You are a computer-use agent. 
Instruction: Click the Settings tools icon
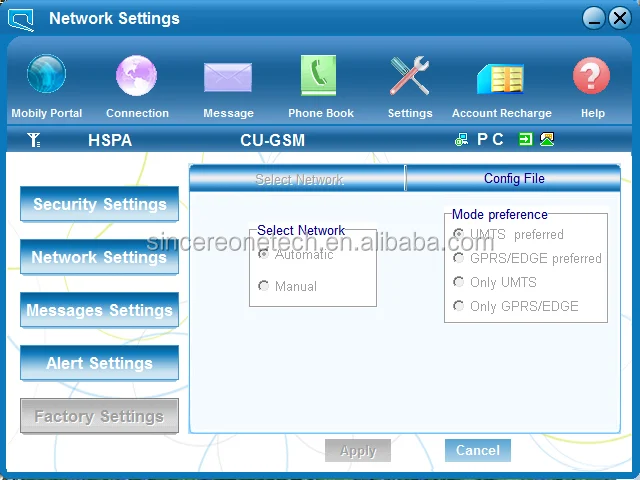(x=409, y=76)
